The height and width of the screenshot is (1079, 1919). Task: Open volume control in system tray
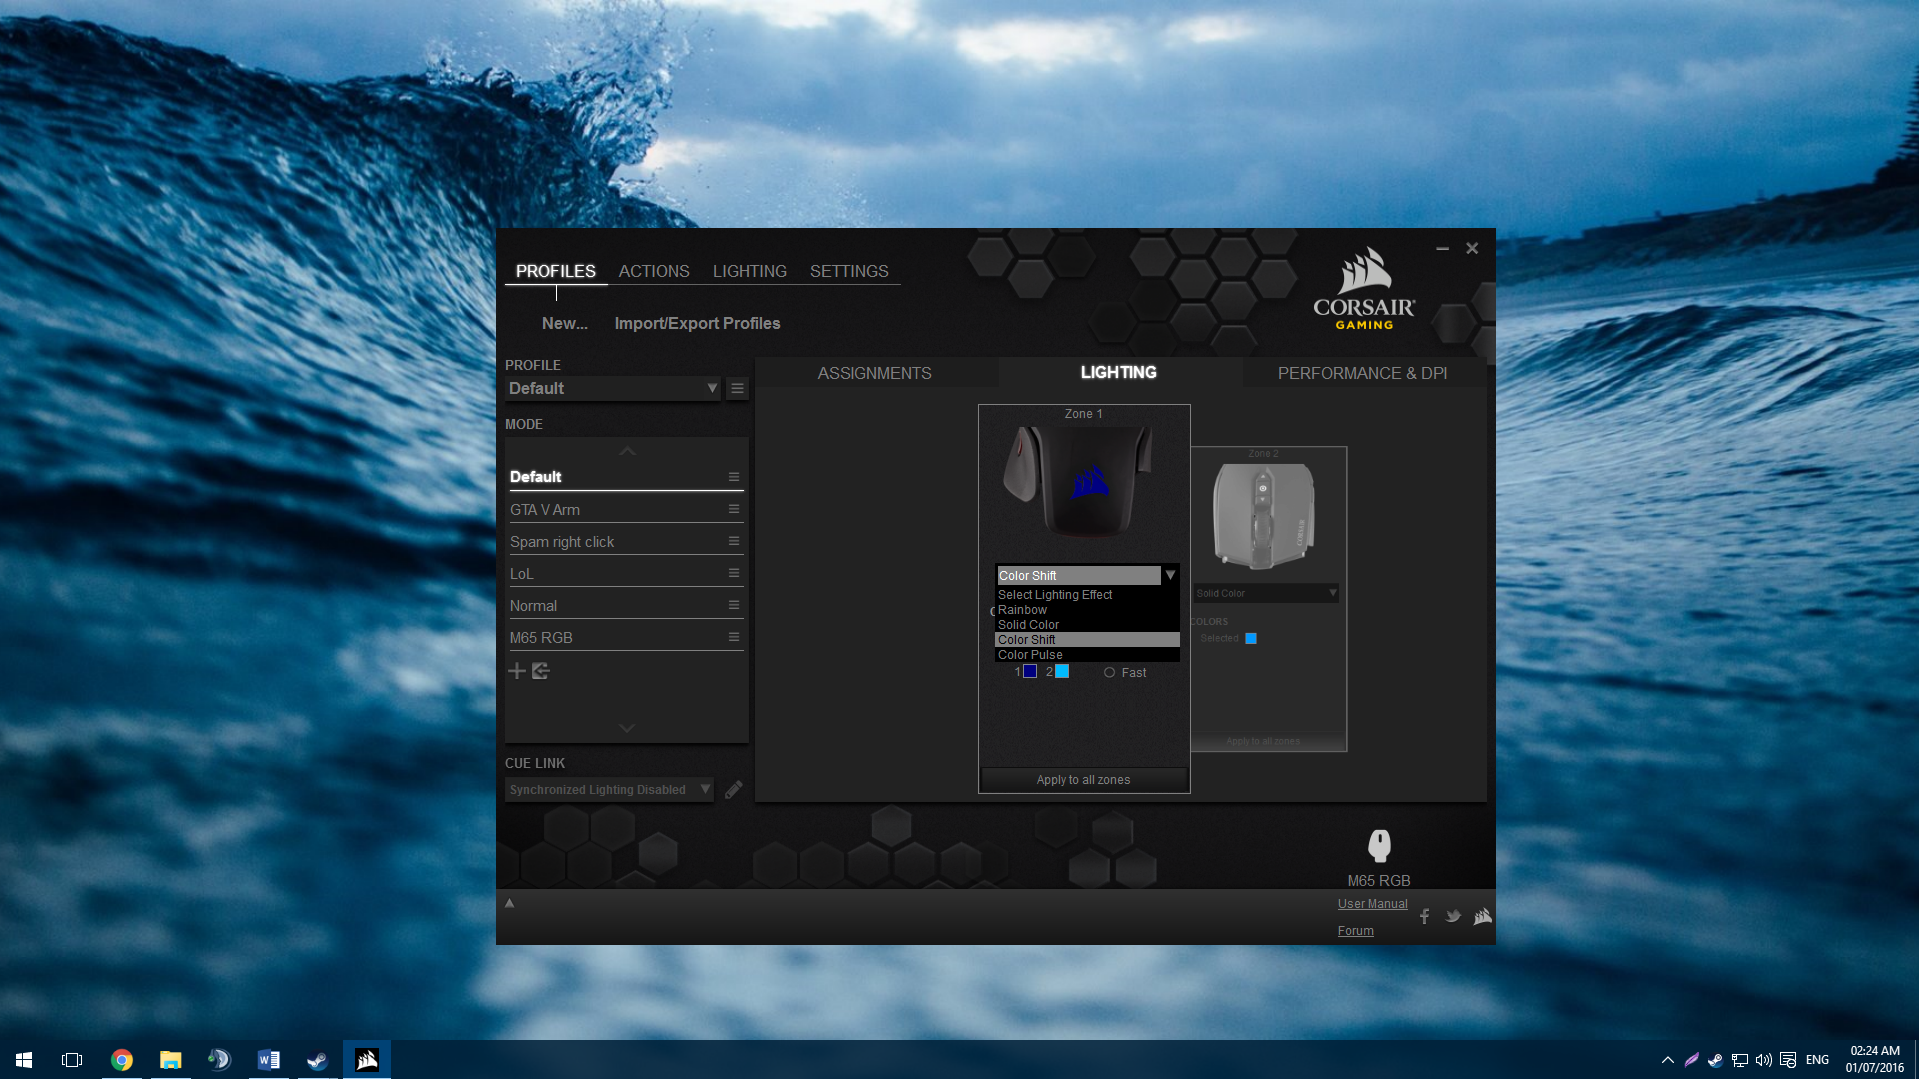(1764, 1060)
